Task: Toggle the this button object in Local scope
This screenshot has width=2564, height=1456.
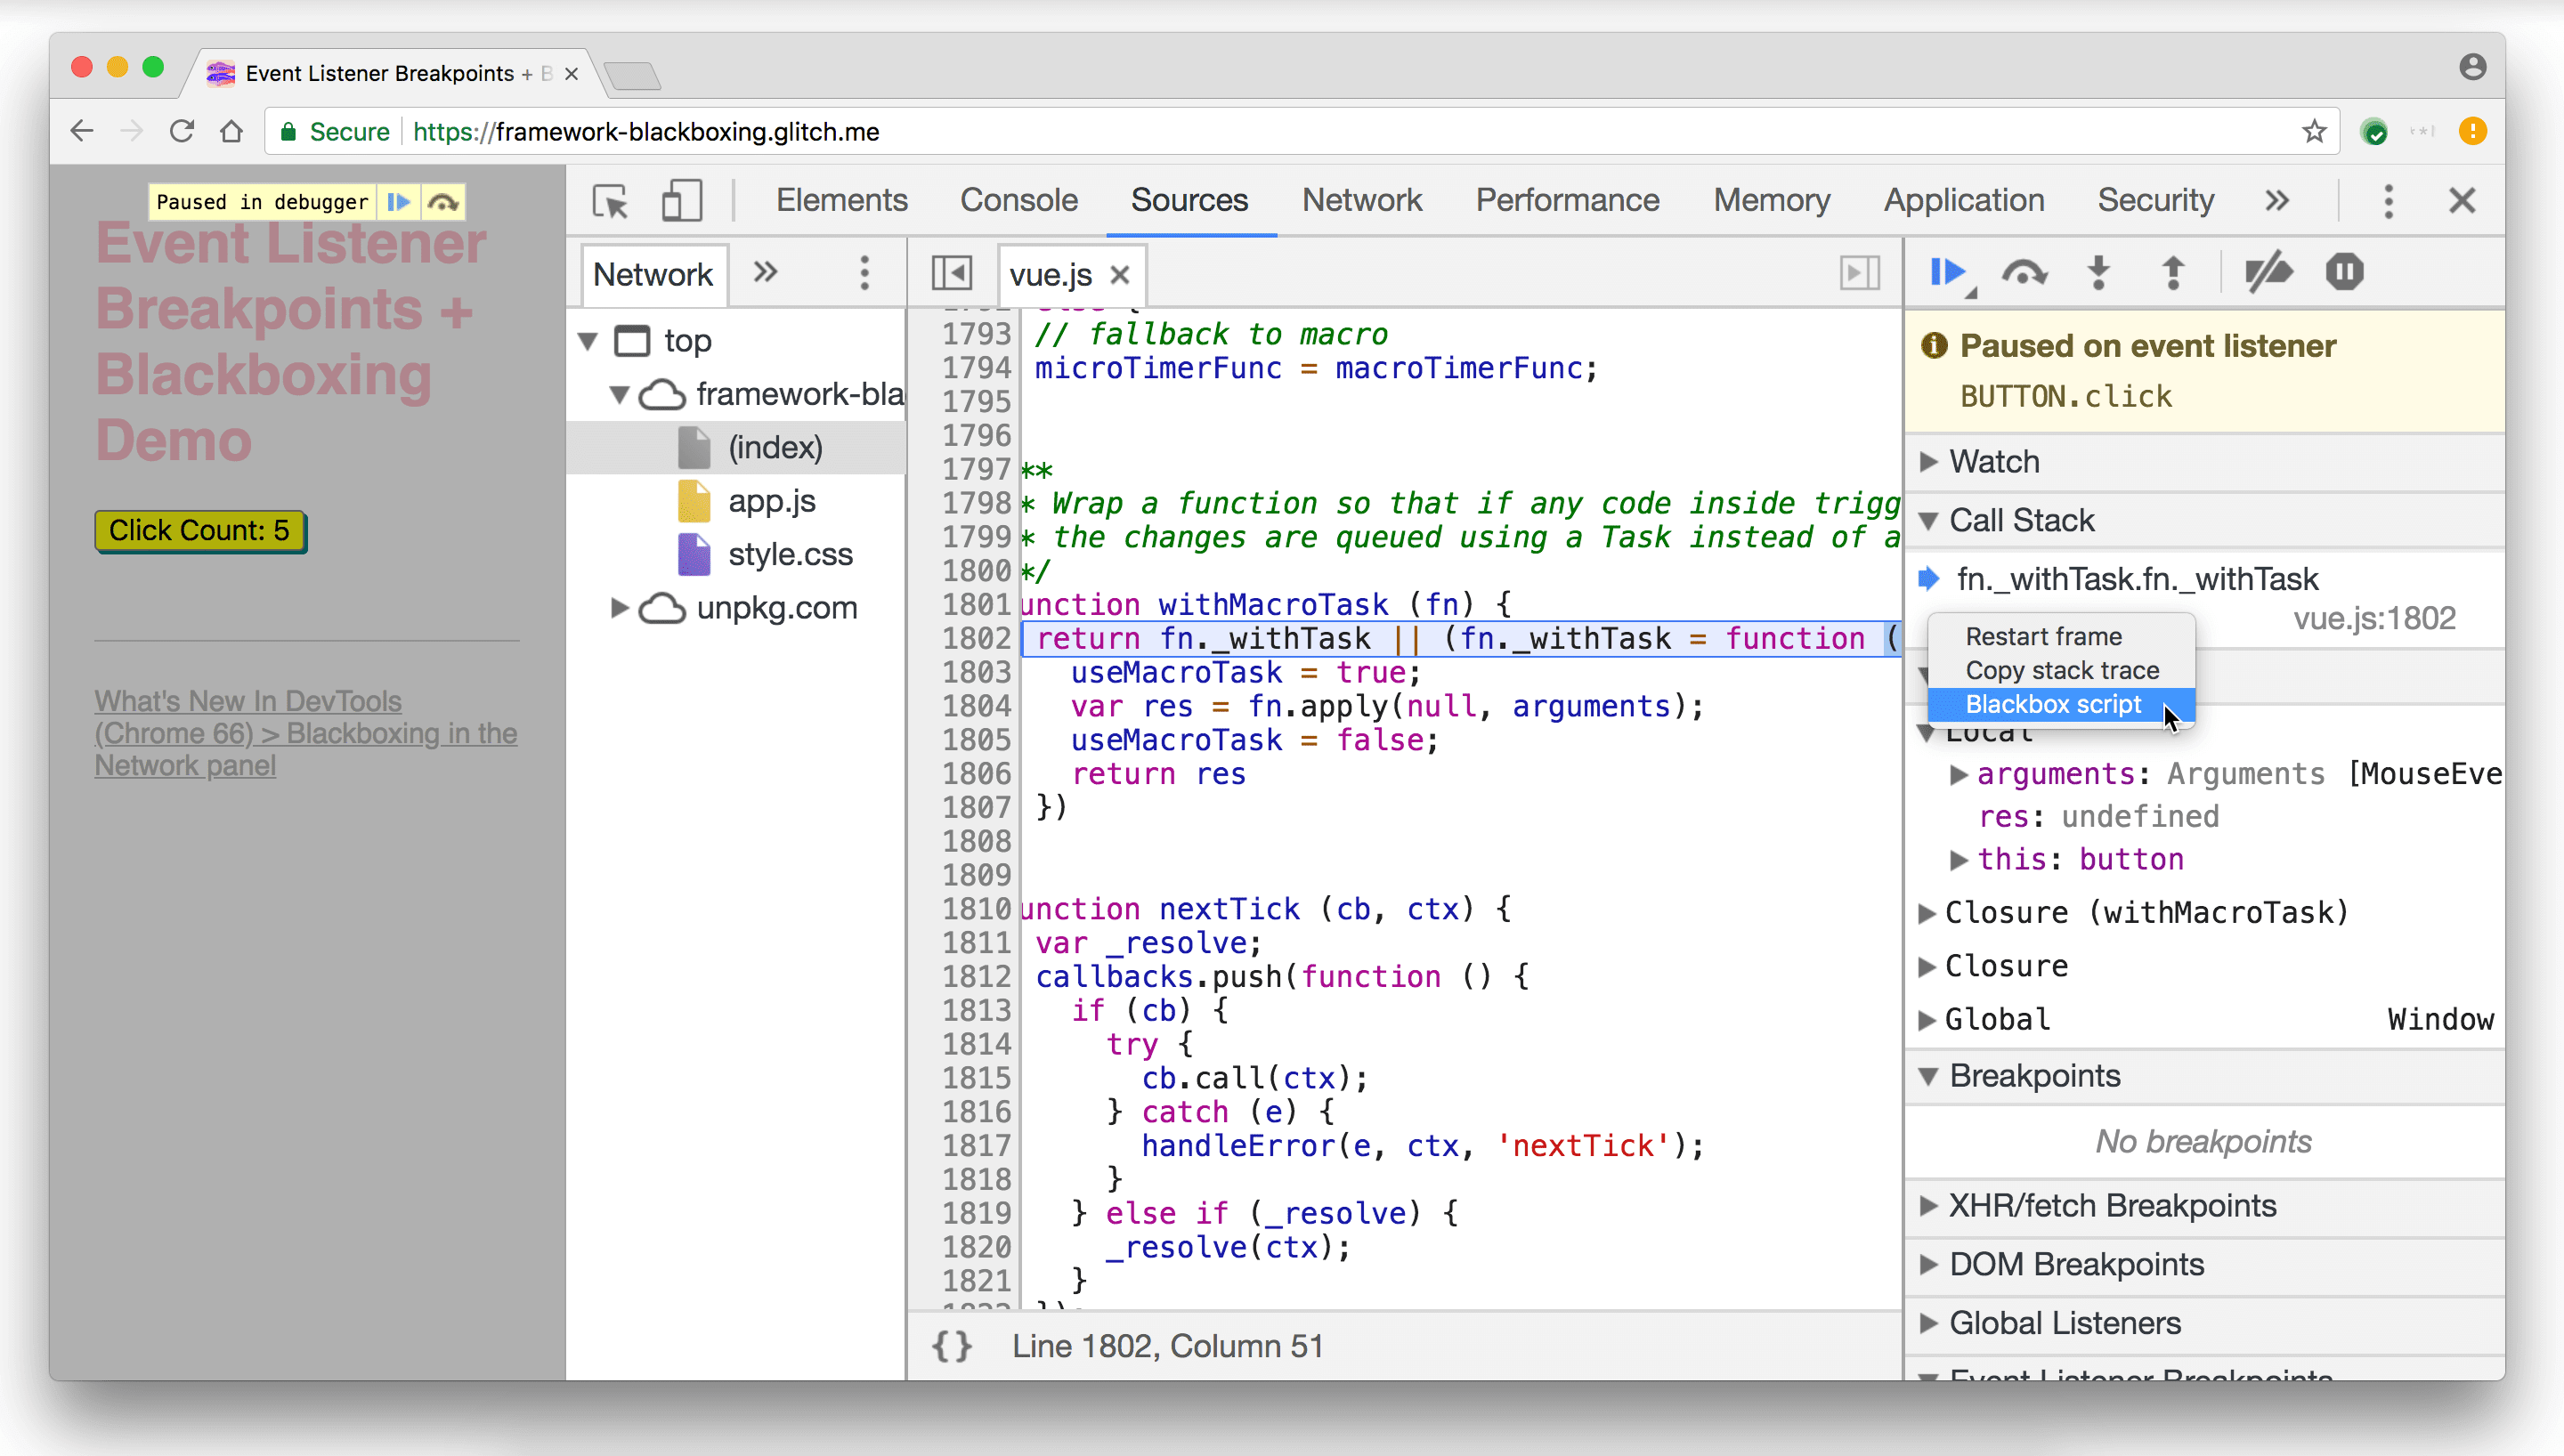Action: [x=1959, y=859]
